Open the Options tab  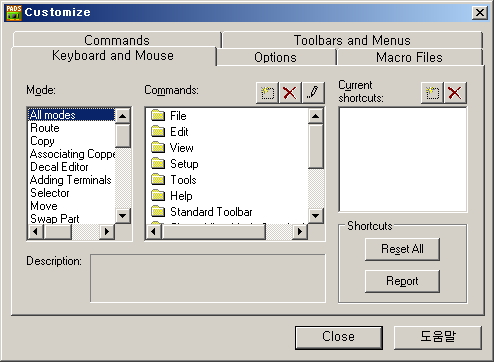[x=275, y=57]
